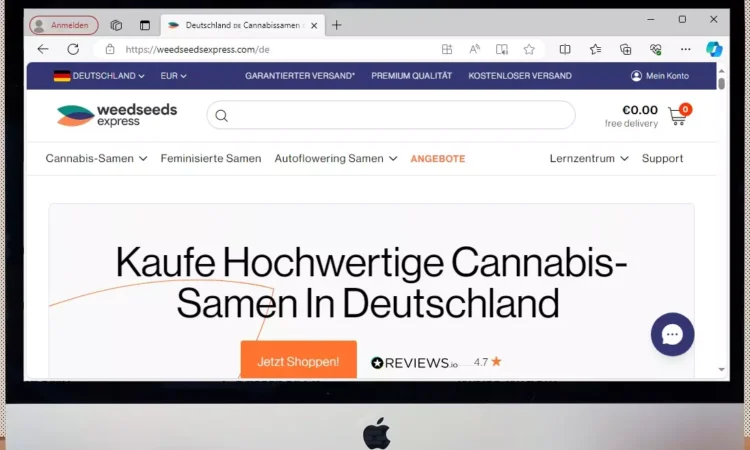Open vertical tabs action menu

[144, 25]
